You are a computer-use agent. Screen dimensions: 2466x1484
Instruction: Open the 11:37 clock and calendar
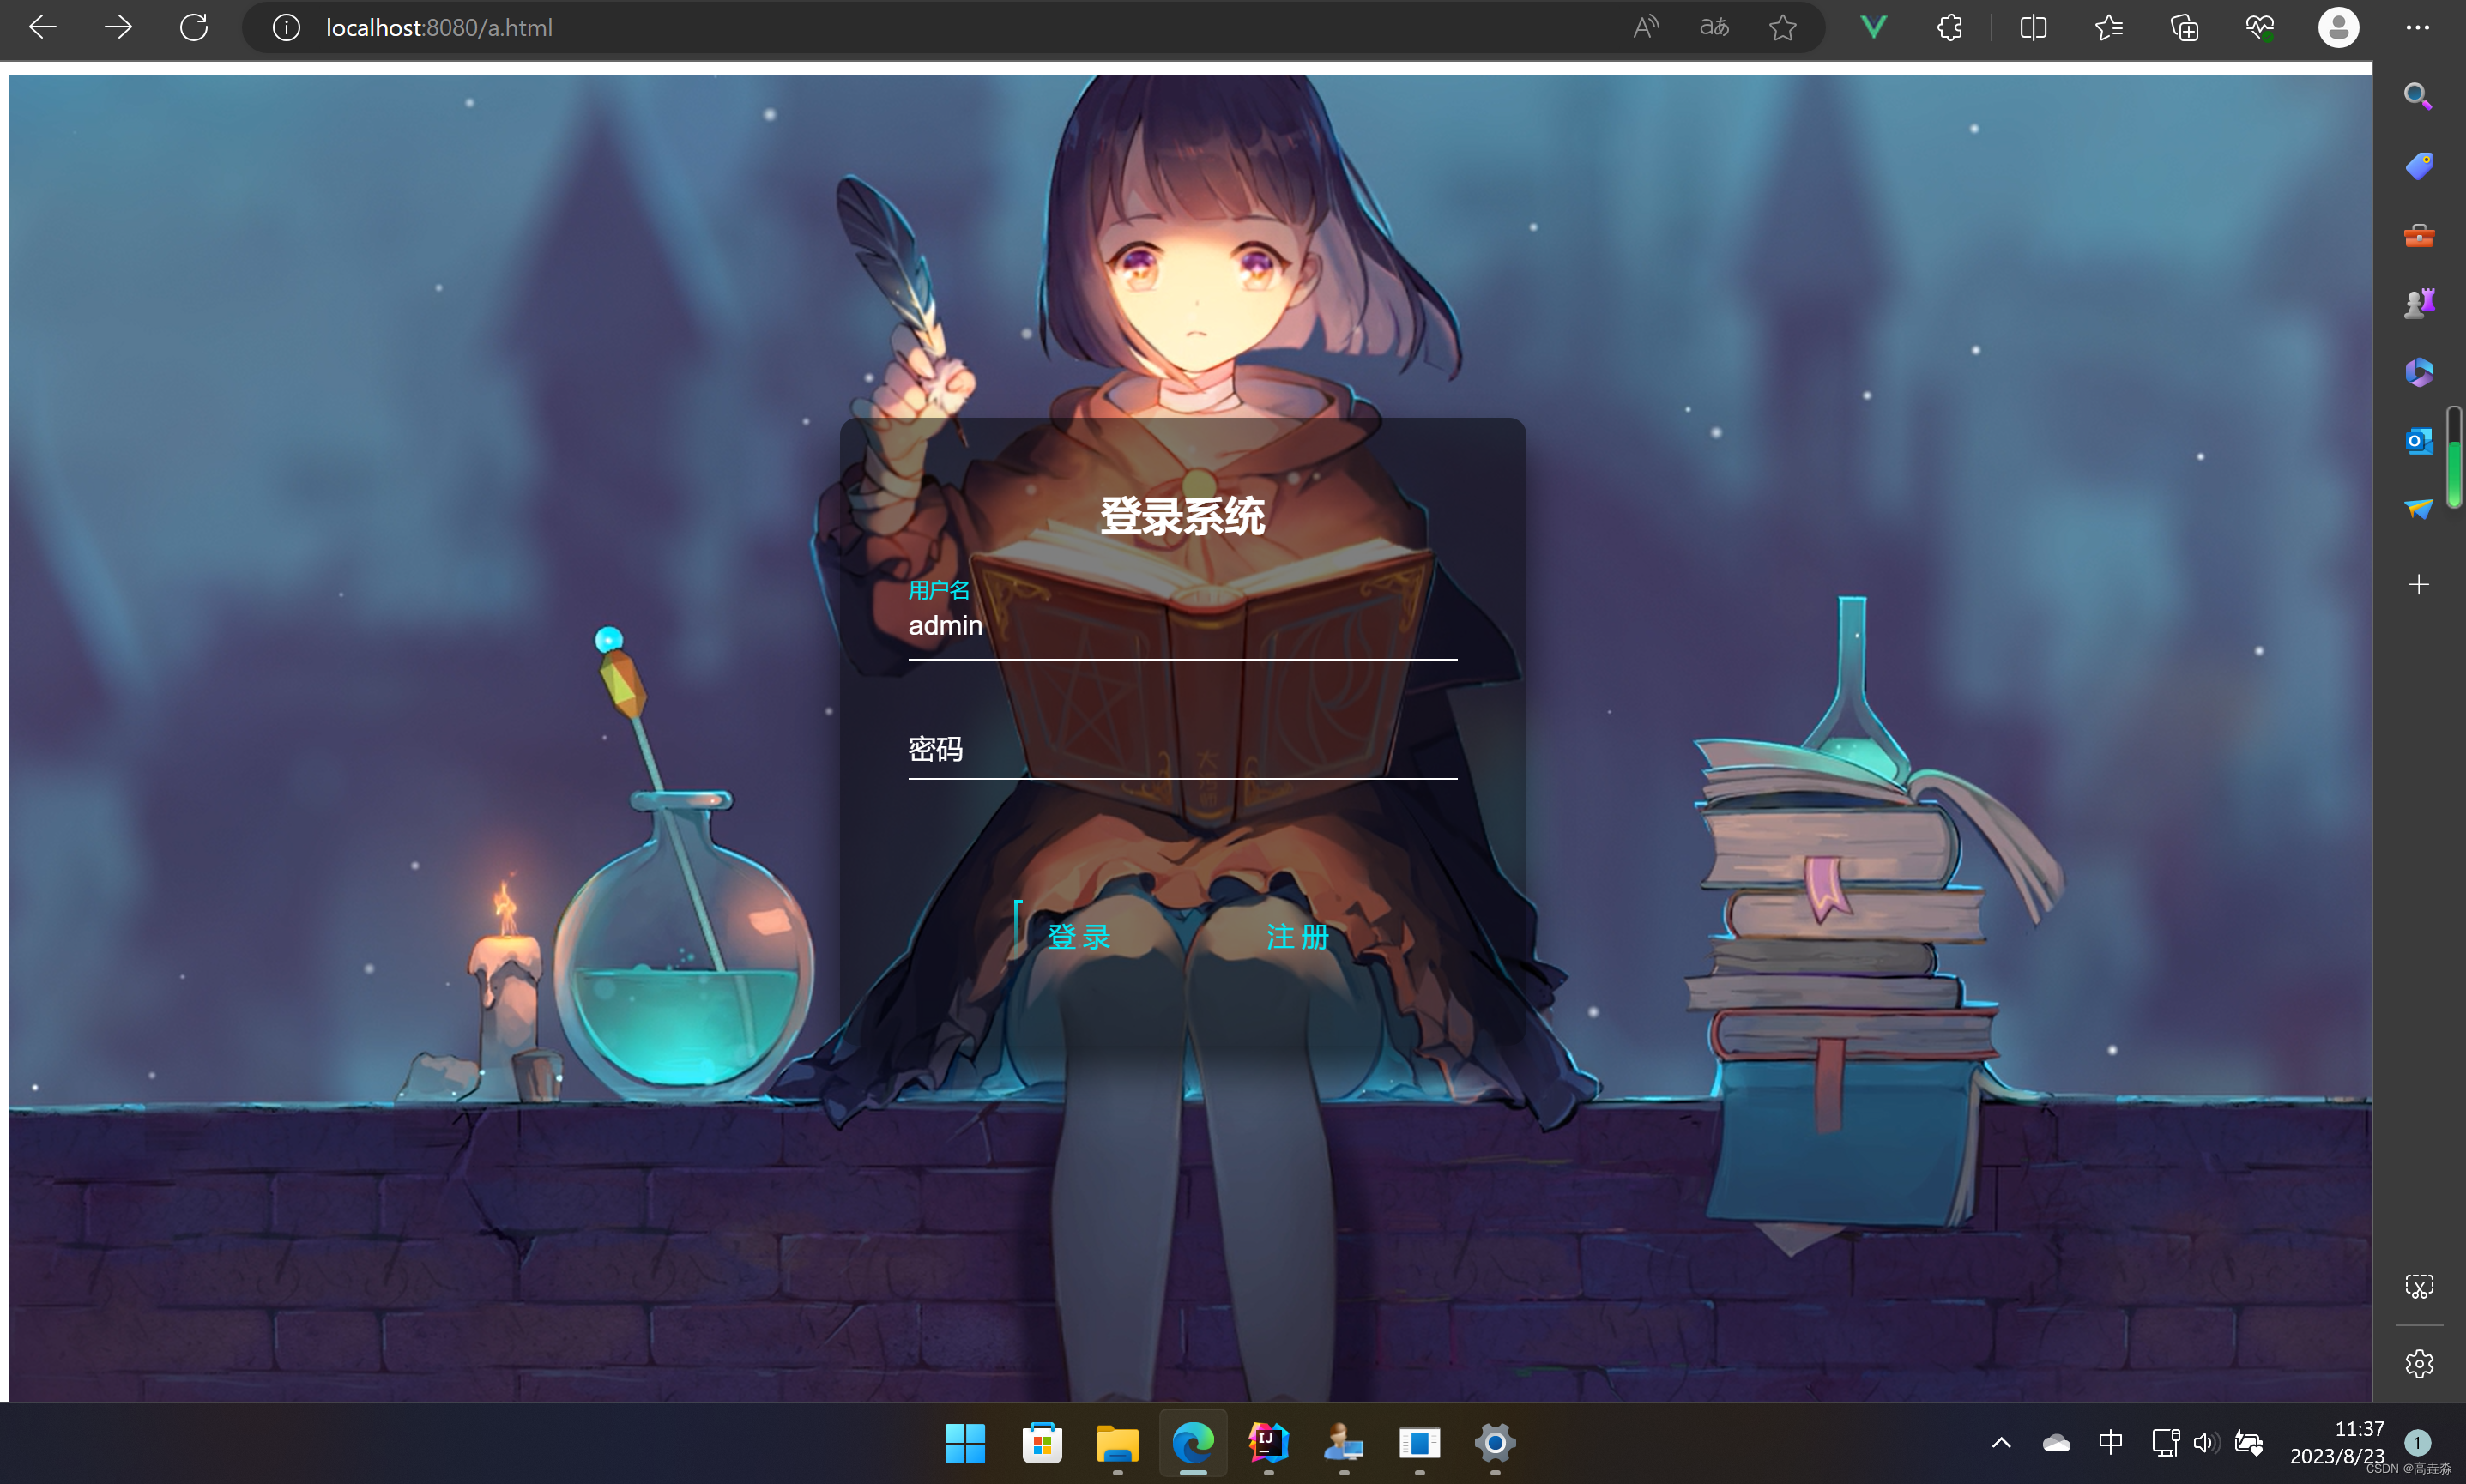coord(2337,1442)
